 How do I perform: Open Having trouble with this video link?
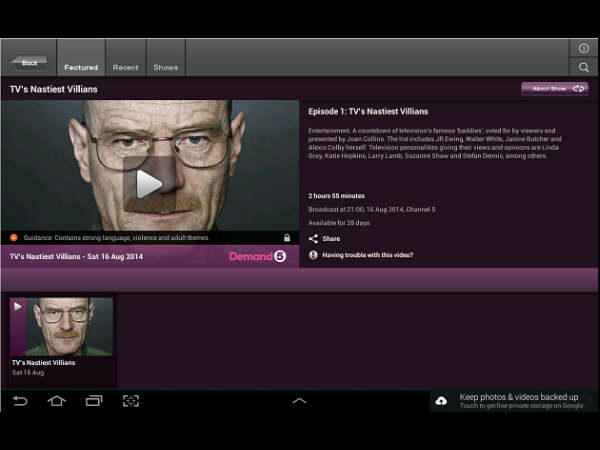pyautogui.click(x=367, y=255)
